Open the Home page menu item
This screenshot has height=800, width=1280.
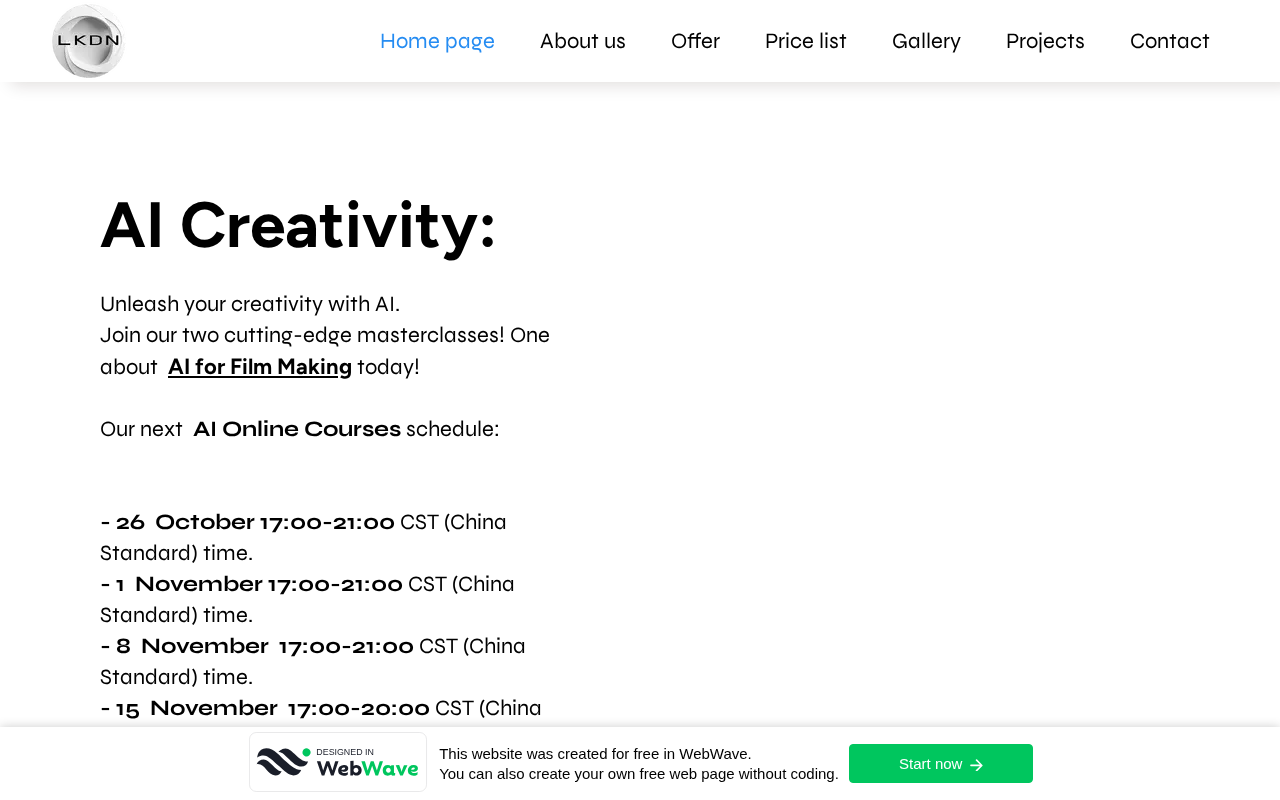point(437,41)
